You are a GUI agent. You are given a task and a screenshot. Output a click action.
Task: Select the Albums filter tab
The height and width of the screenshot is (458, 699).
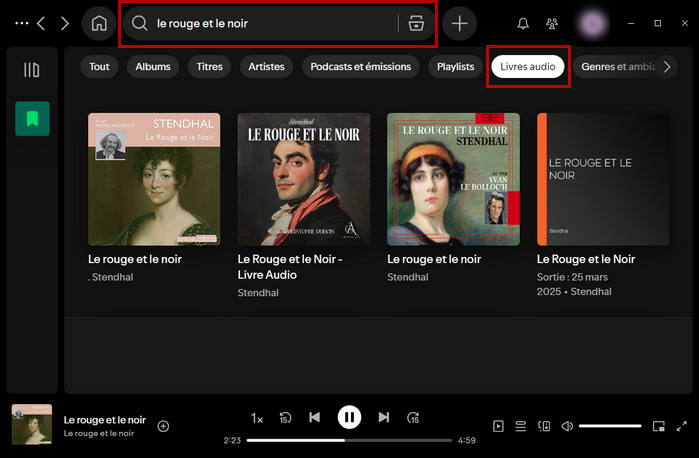tap(153, 67)
